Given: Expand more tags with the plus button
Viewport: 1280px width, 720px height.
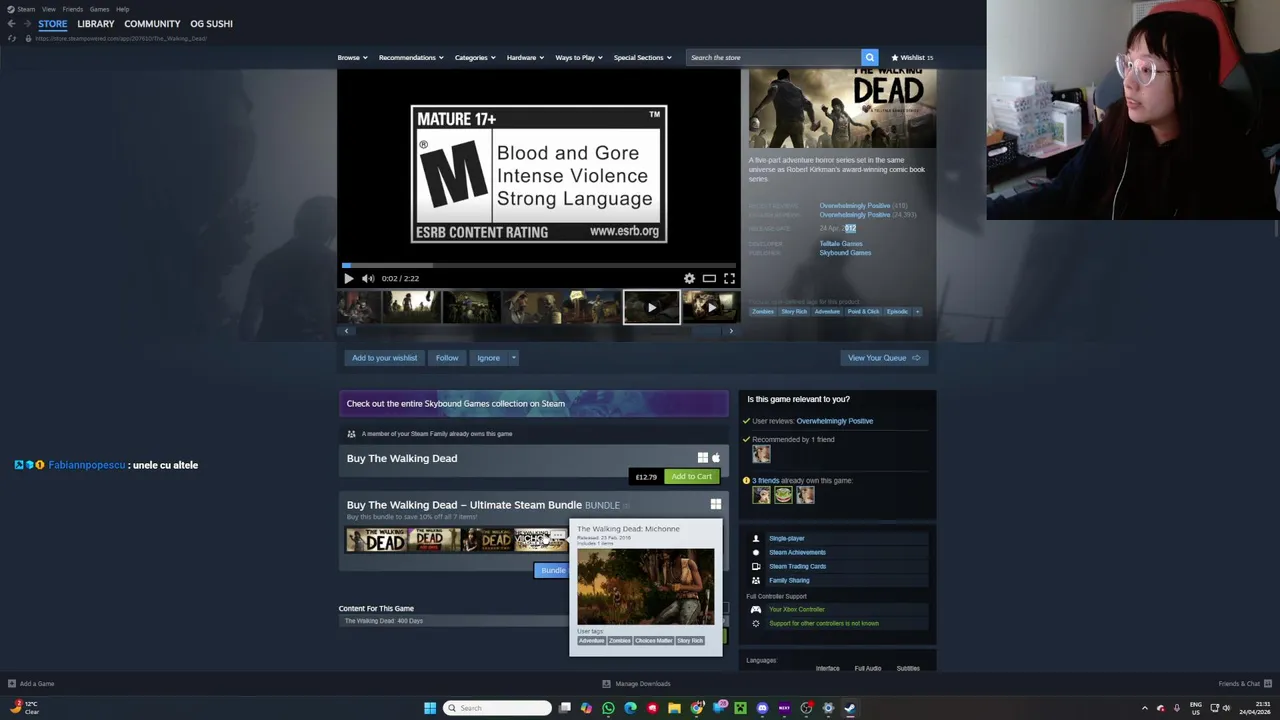Looking at the screenshot, I should click(x=917, y=311).
